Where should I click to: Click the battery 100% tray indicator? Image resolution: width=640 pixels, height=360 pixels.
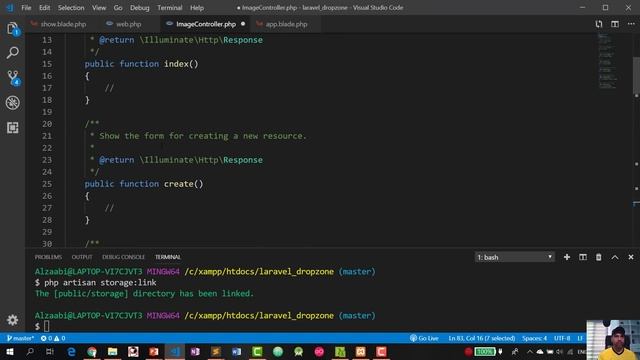pyautogui.click(x=484, y=351)
